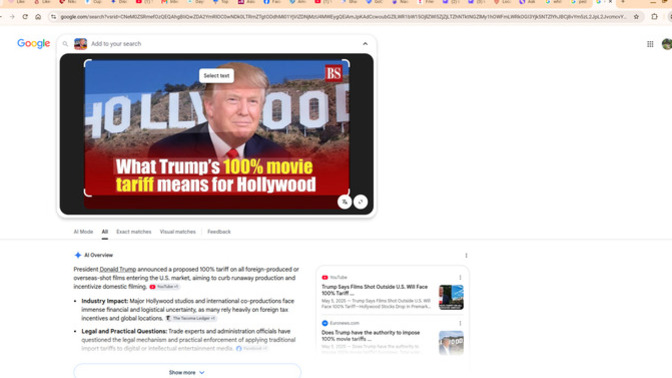The width and height of the screenshot is (672, 378).
Task: Open the 'Donald Trump' link in the overview
Action: (118, 270)
